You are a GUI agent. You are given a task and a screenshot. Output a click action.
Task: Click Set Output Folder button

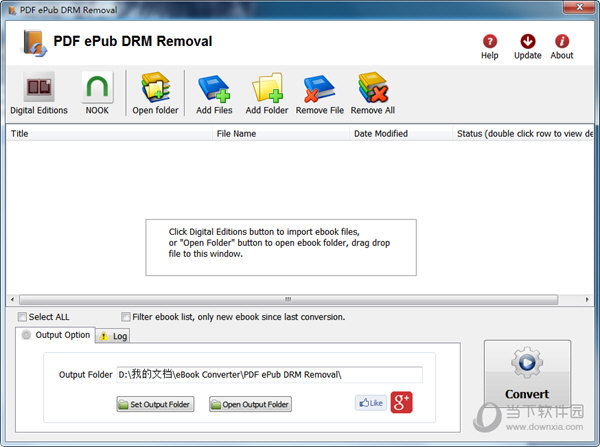coord(155,404)
